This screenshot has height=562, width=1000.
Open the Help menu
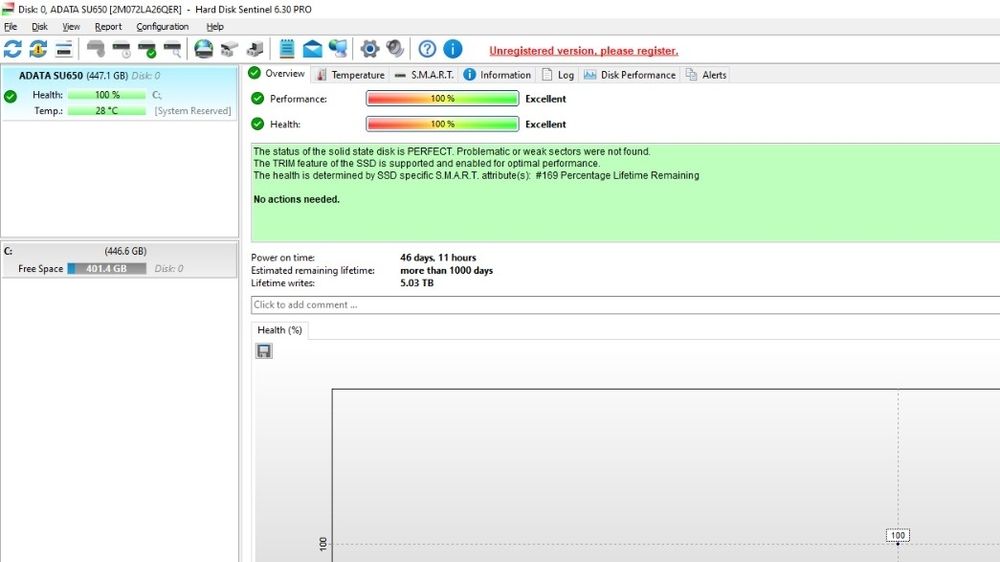[x=215, y=27]
